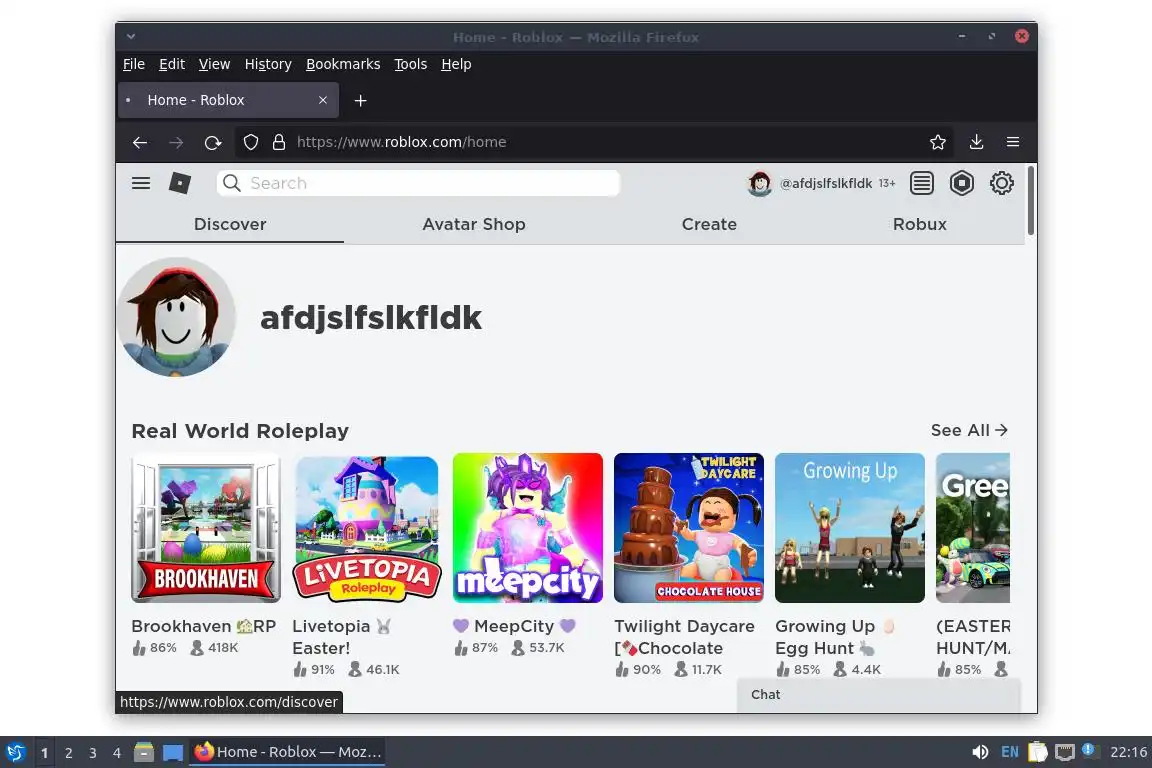Image resolution: width=1152 pixels, height=768 pixels.
Task: Open the Robux tab
Action: [920, 224]
